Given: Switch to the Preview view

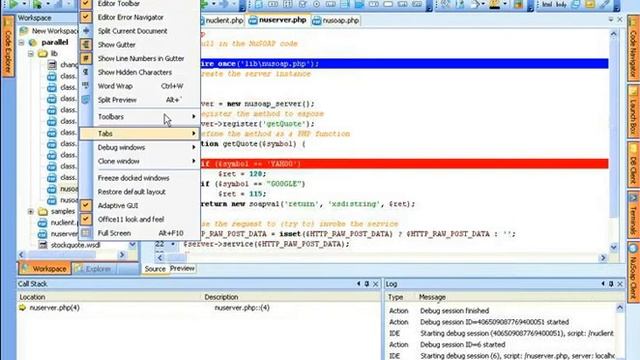Looking at the screenshot, I should click(182, 268).
